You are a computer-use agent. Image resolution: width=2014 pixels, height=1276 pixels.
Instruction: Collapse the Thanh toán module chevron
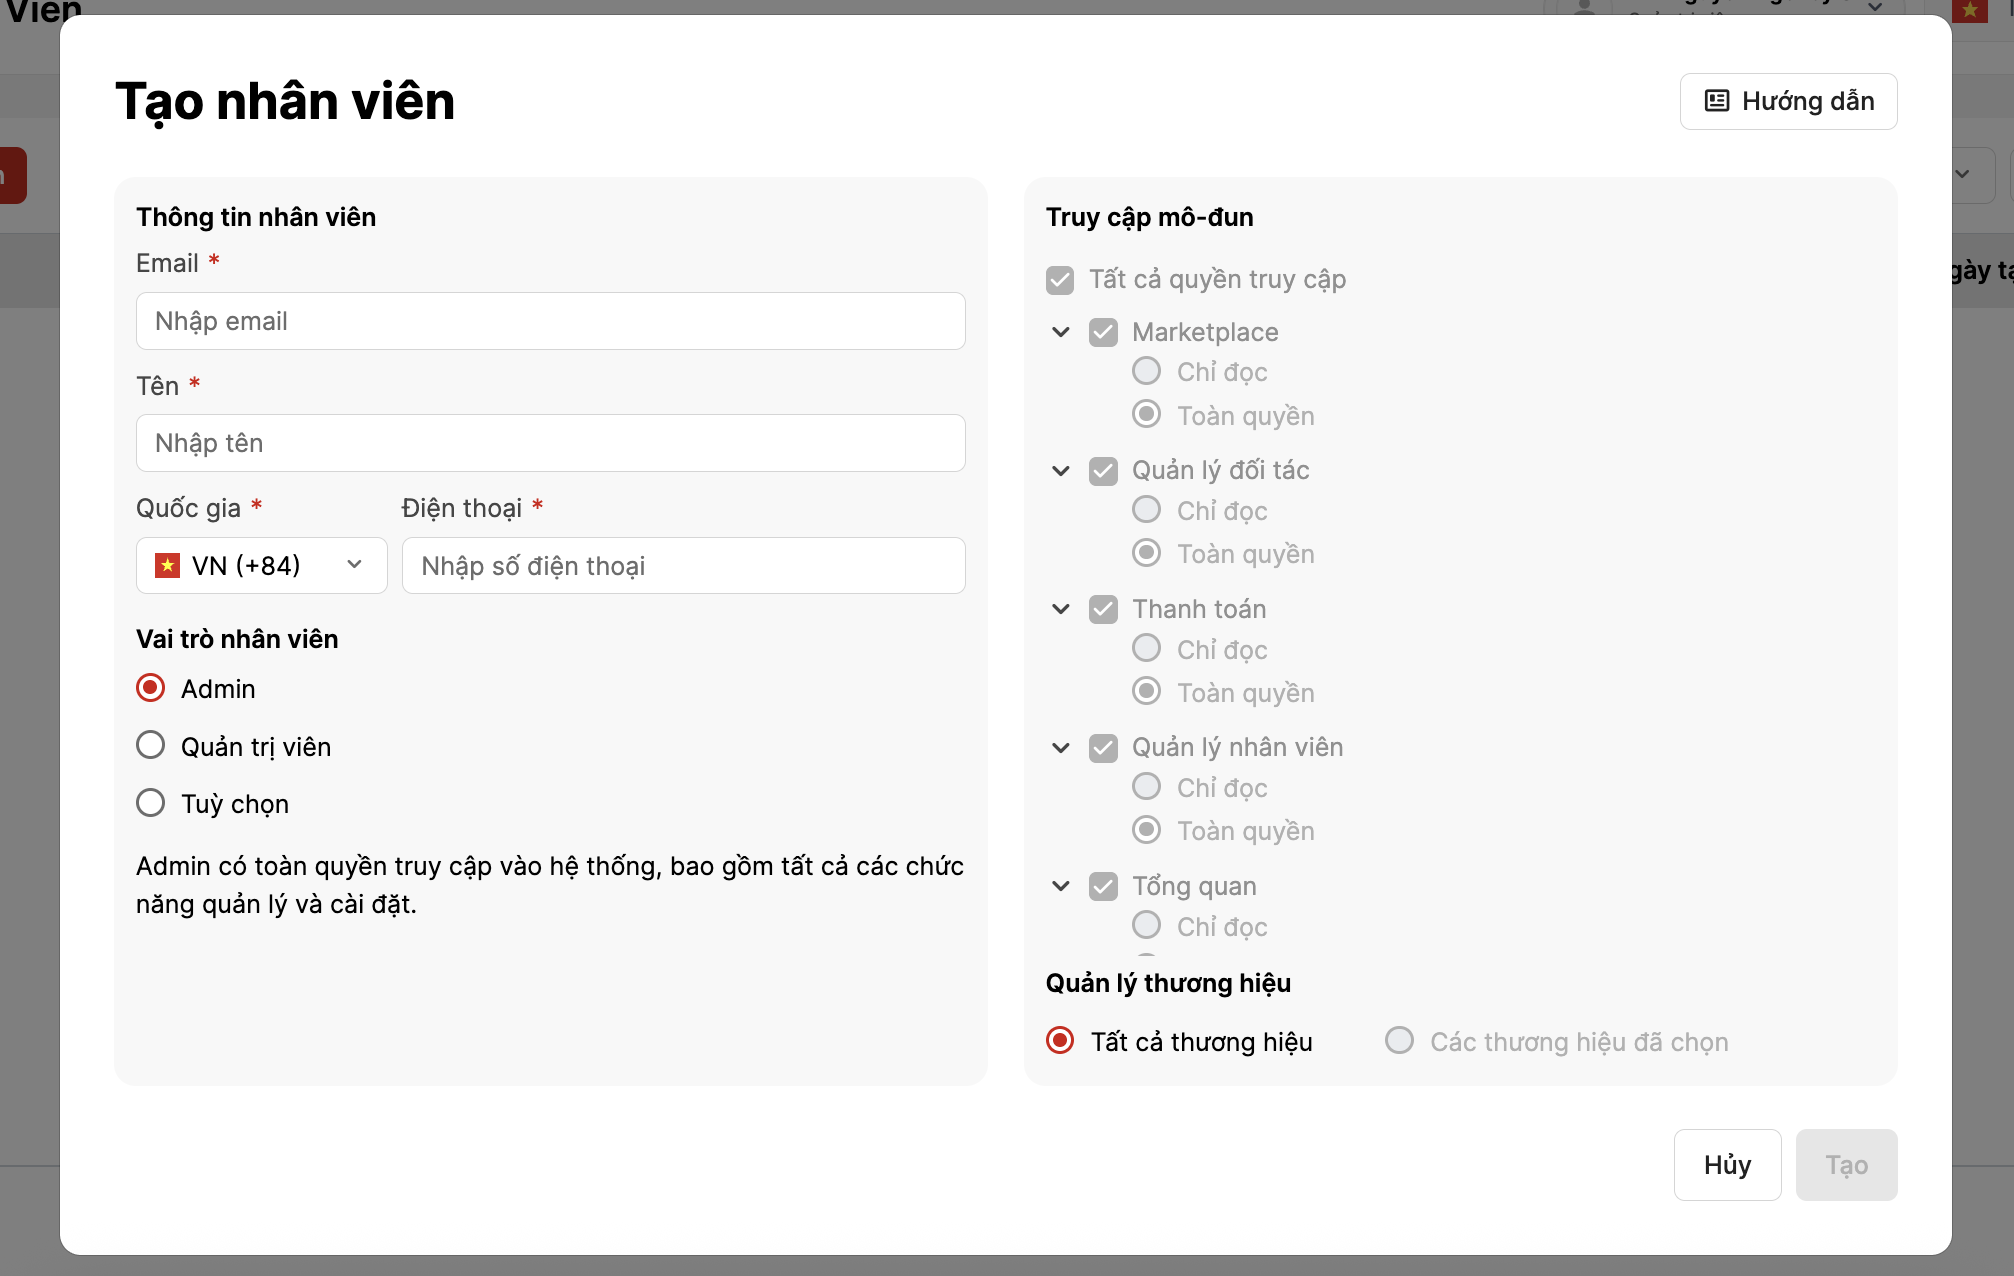click(1061, 609)
